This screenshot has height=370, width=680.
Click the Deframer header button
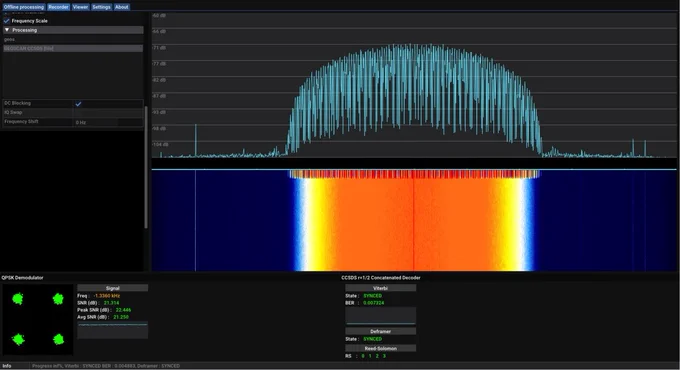click(x=380, y=331)
